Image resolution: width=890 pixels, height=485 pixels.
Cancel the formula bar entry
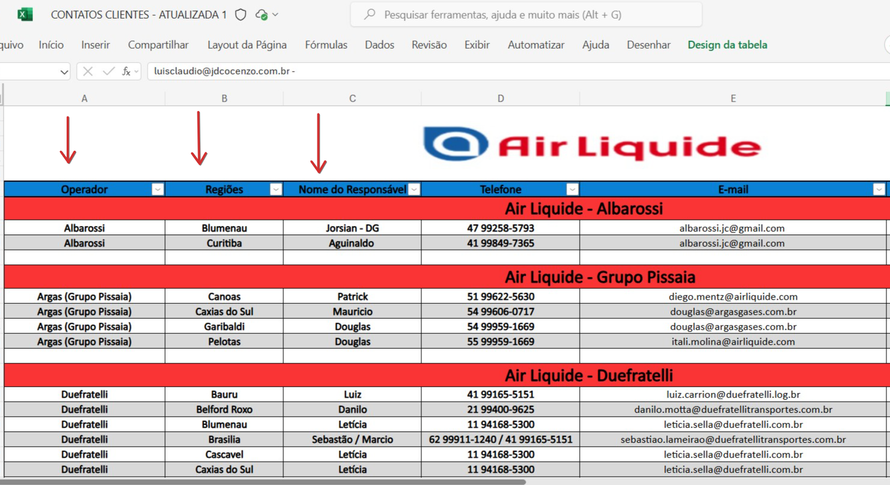click(x=88, y=72)
